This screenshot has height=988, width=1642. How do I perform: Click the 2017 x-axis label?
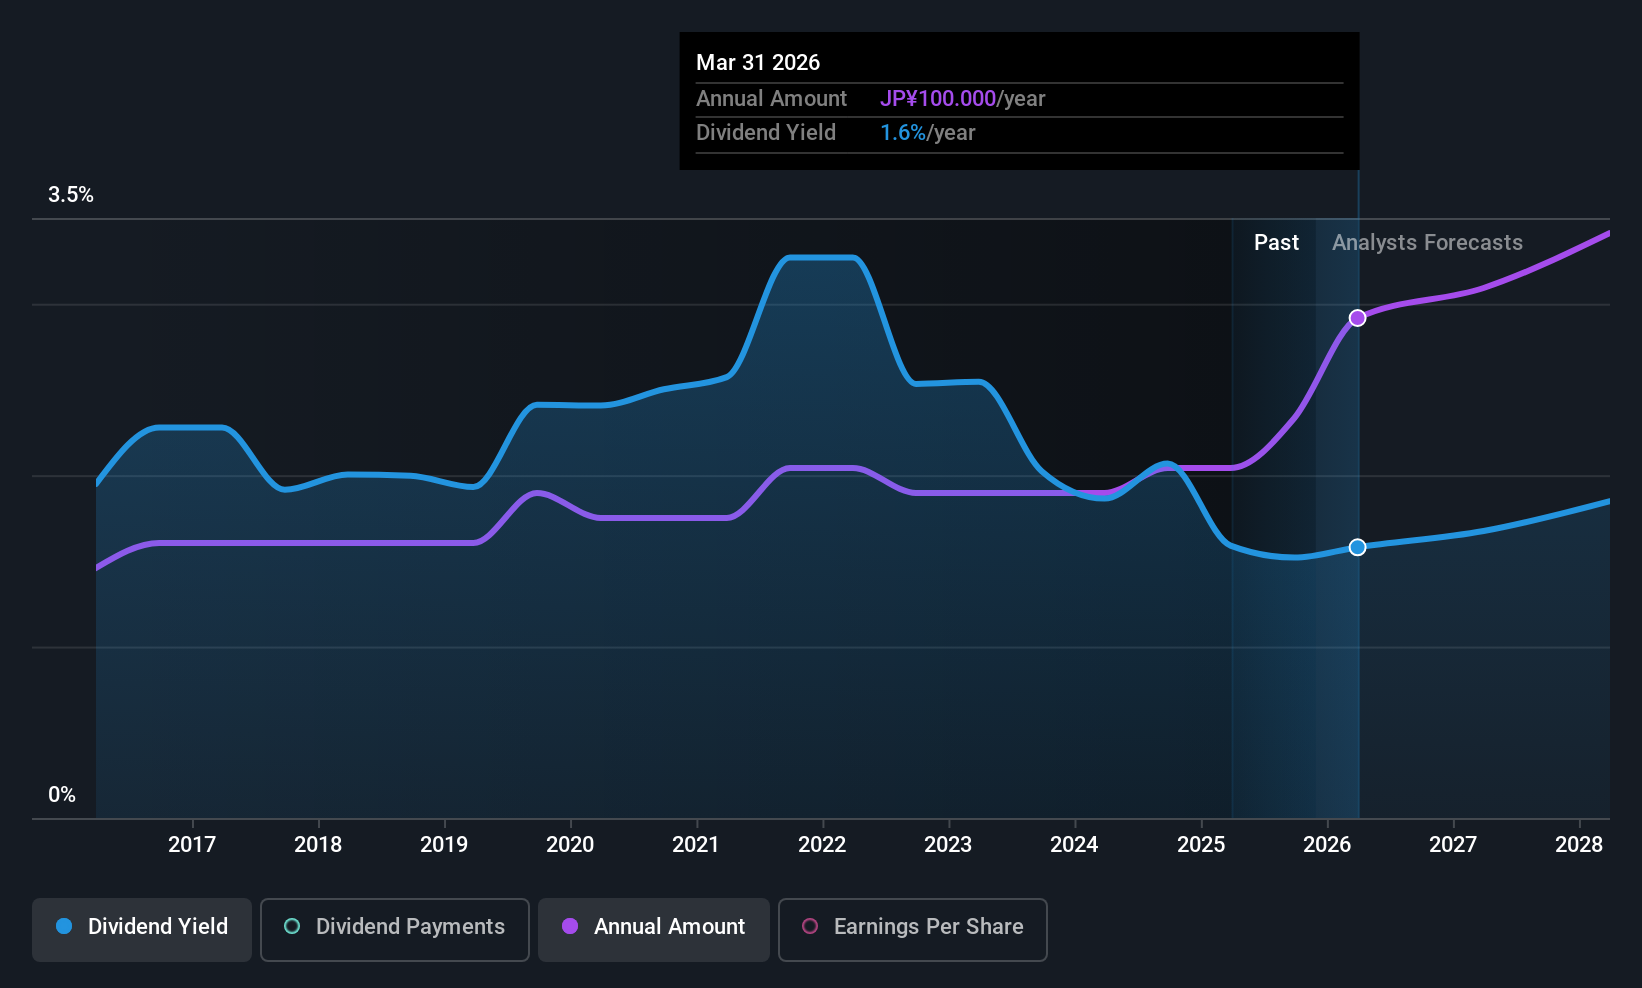click(192, 845)
